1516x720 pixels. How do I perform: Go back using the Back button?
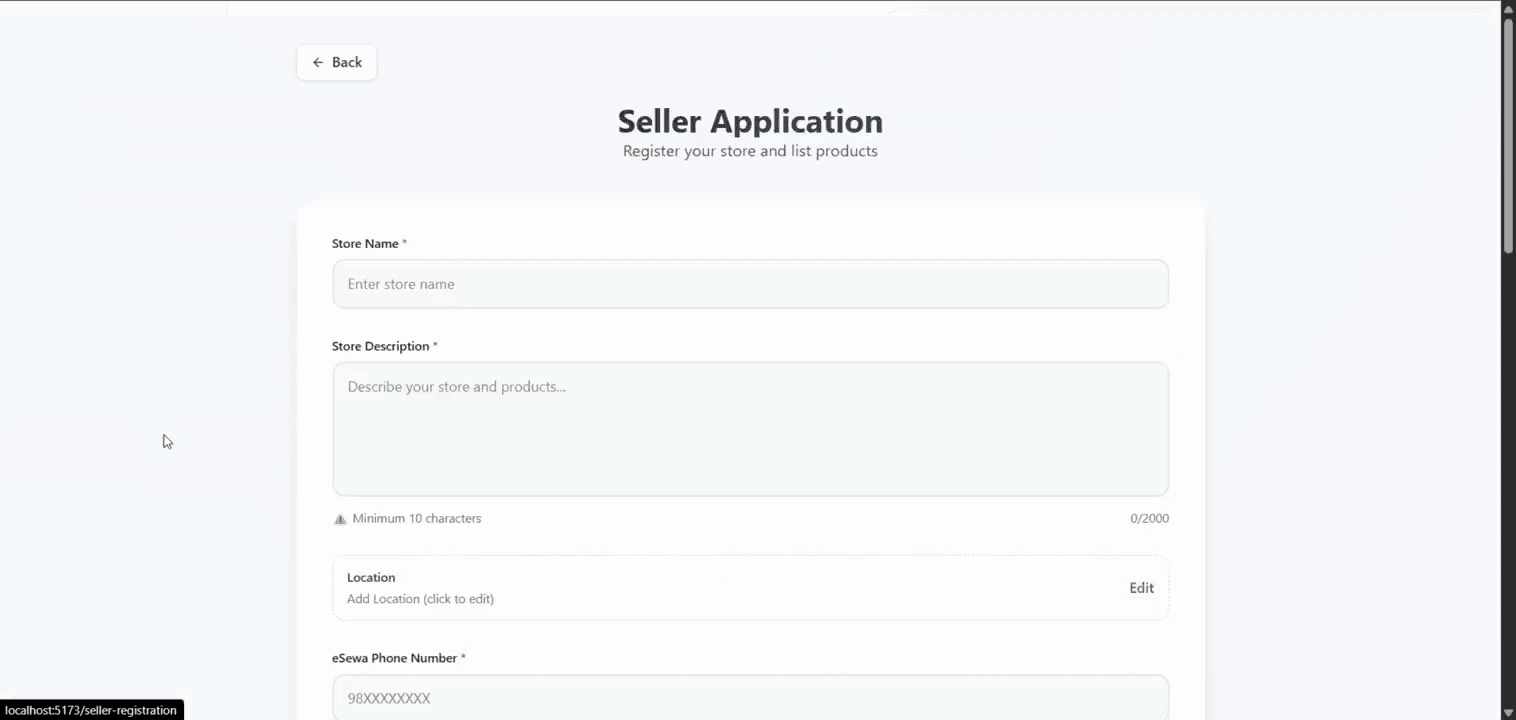(336, 62)
